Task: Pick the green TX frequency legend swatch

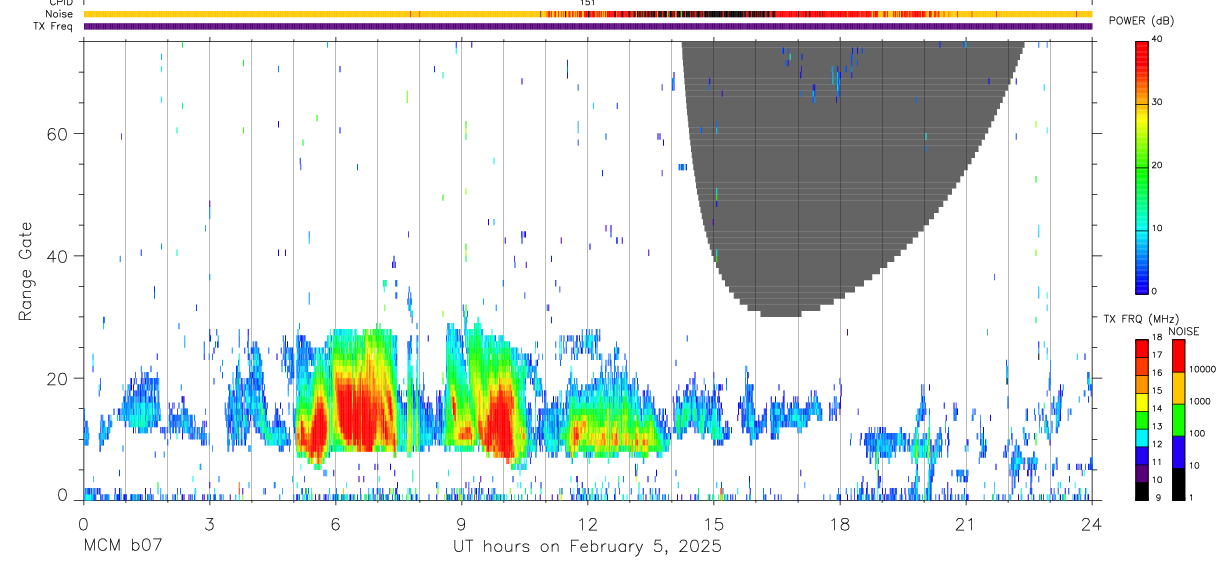Action: click(1142, 420)
